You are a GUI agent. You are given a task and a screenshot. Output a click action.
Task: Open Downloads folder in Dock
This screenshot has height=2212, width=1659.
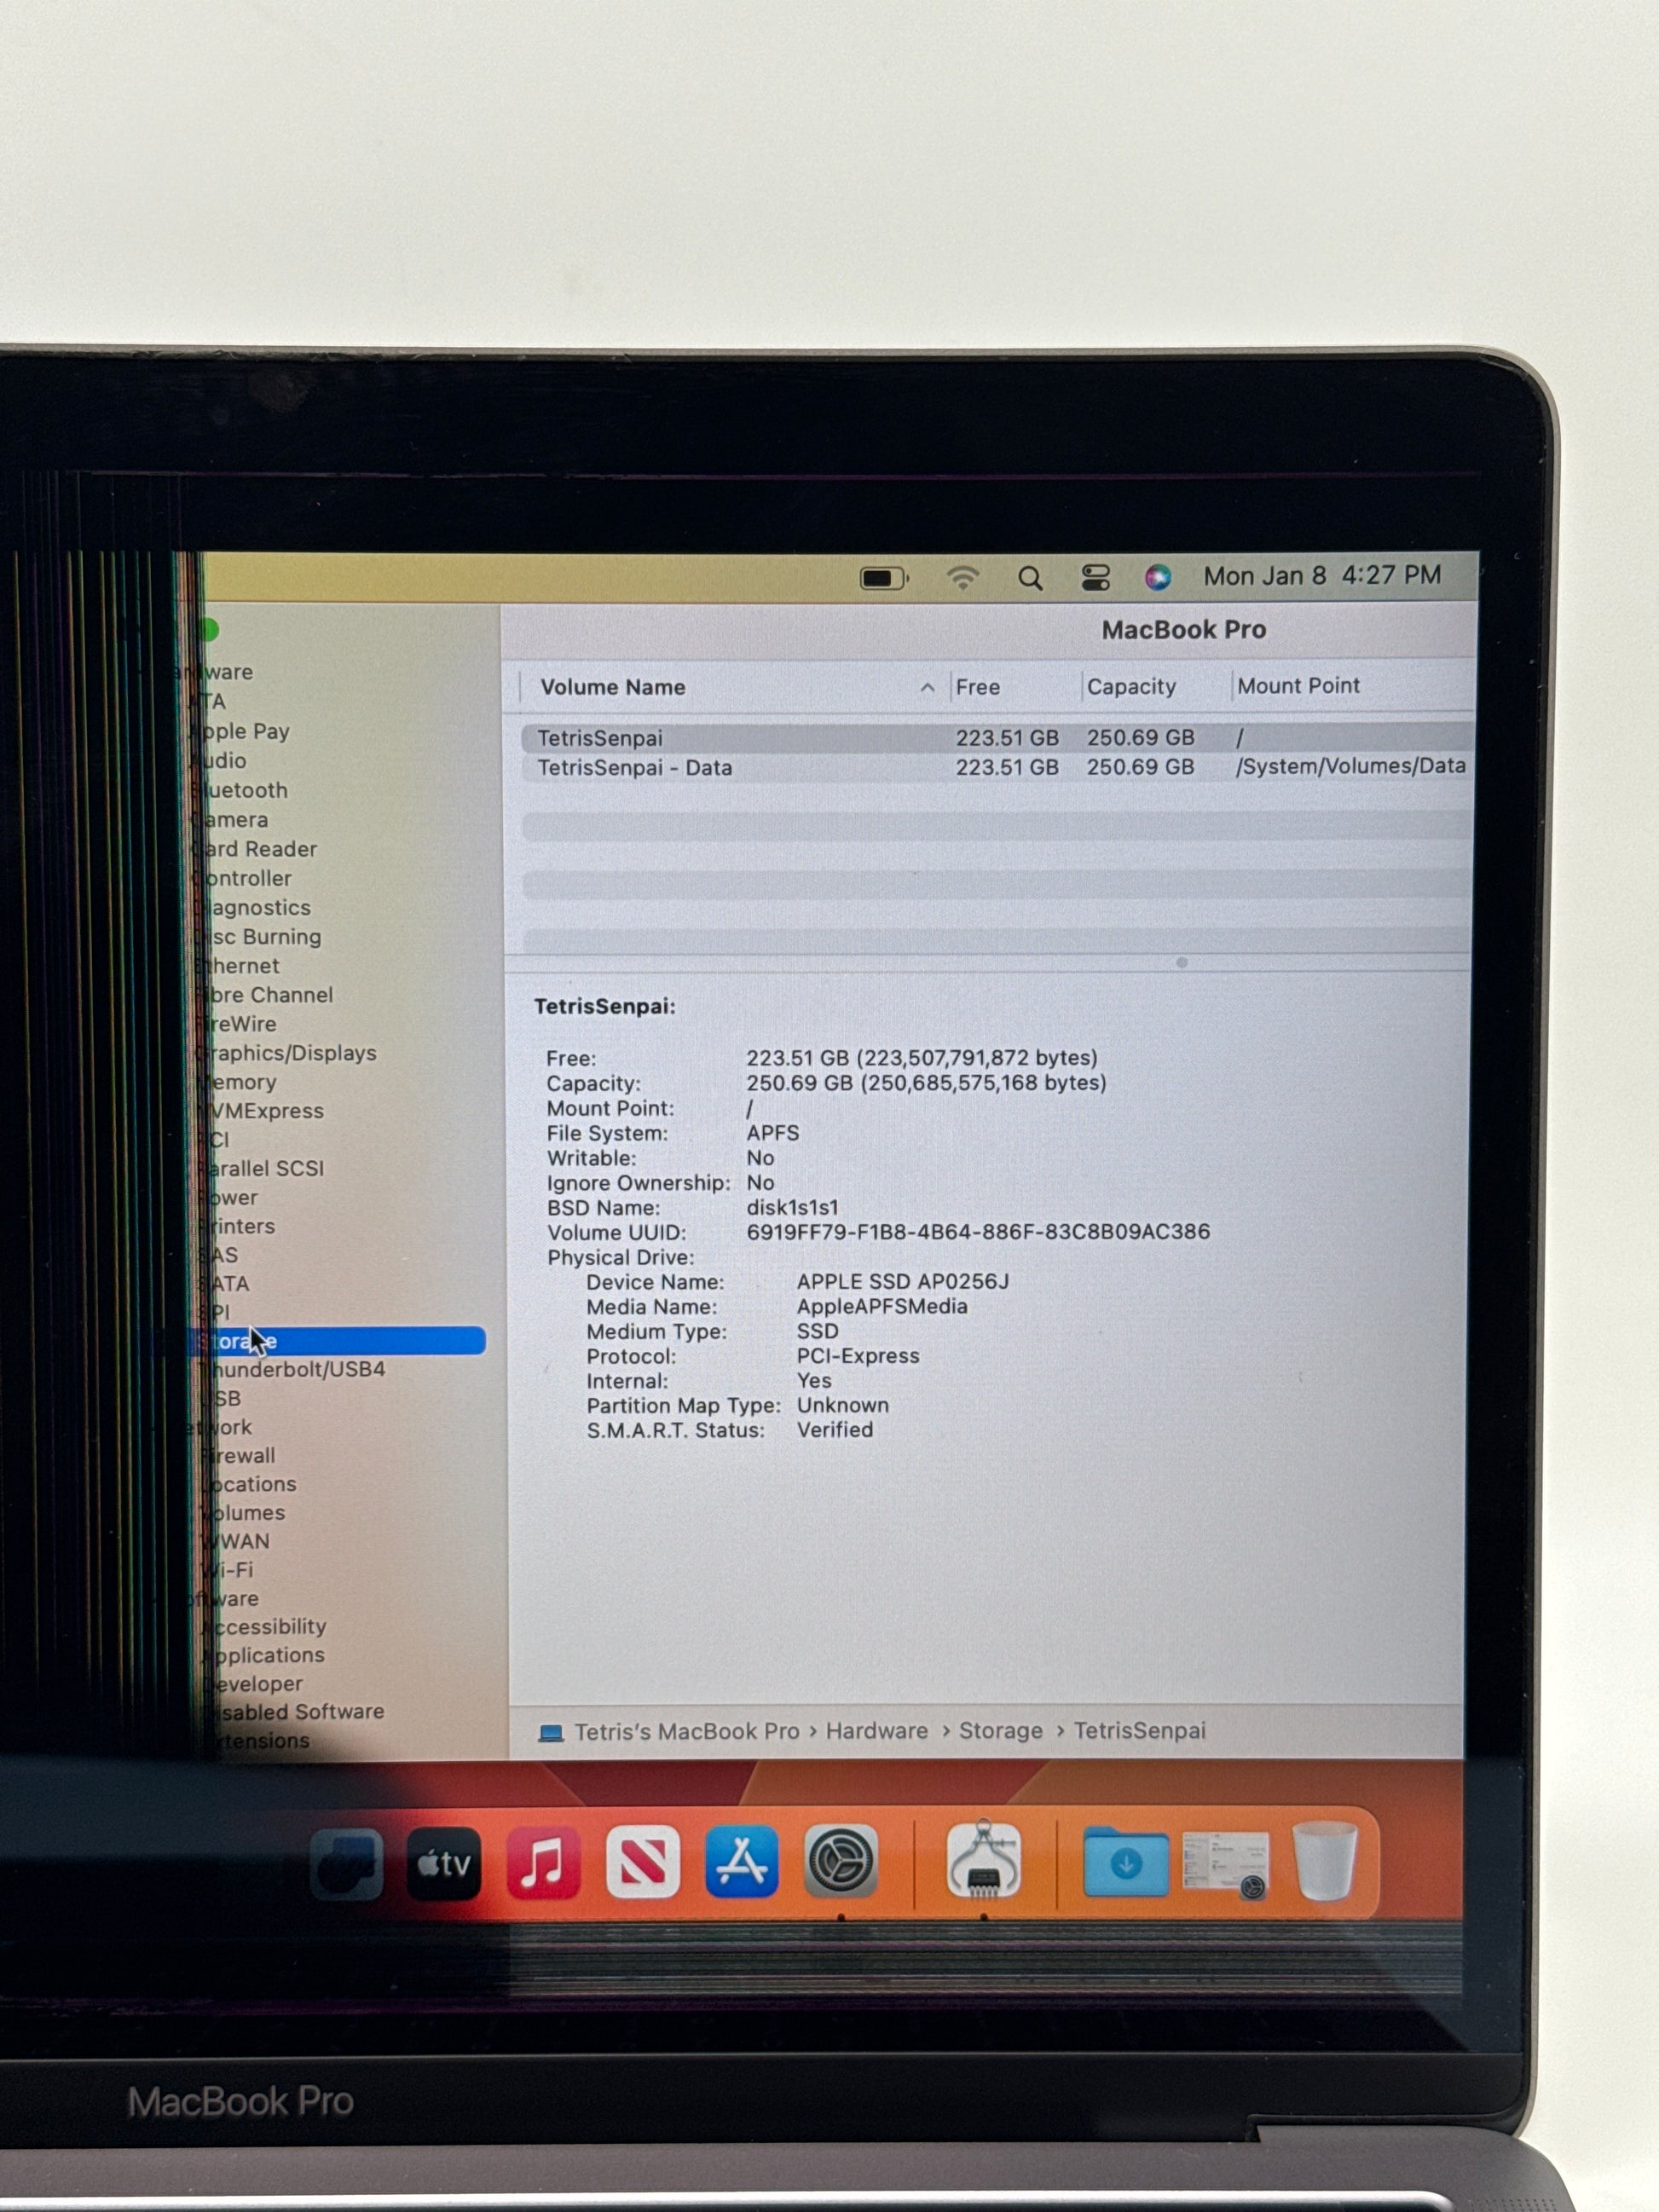(1125, 1863)
